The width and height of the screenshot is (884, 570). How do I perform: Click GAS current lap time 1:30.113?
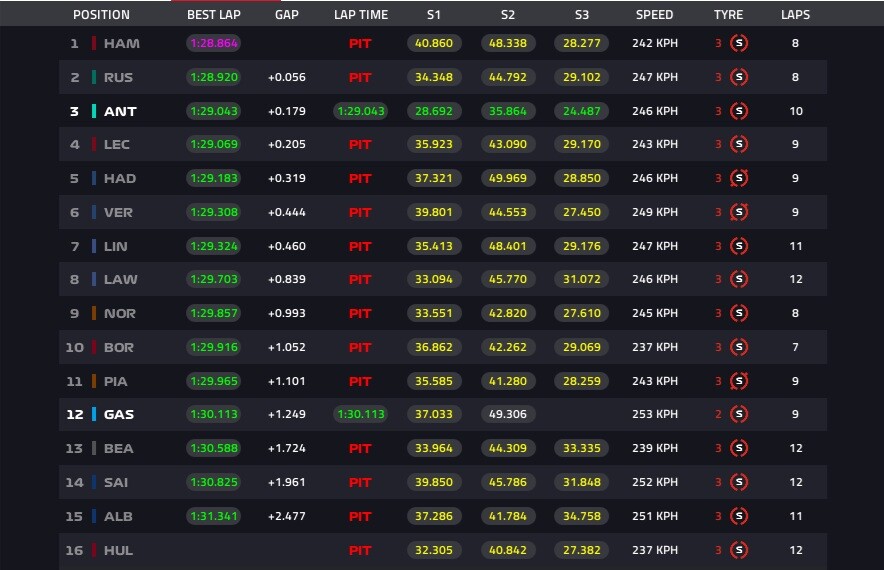pos(361,414)
